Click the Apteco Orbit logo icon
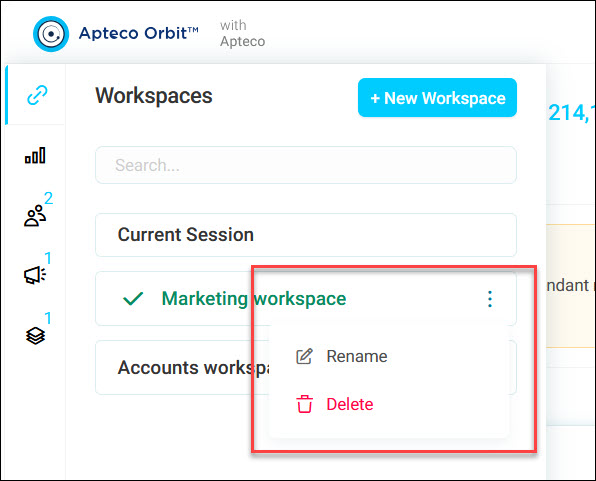The image size is (596, 481). click(x=51, y=34)
